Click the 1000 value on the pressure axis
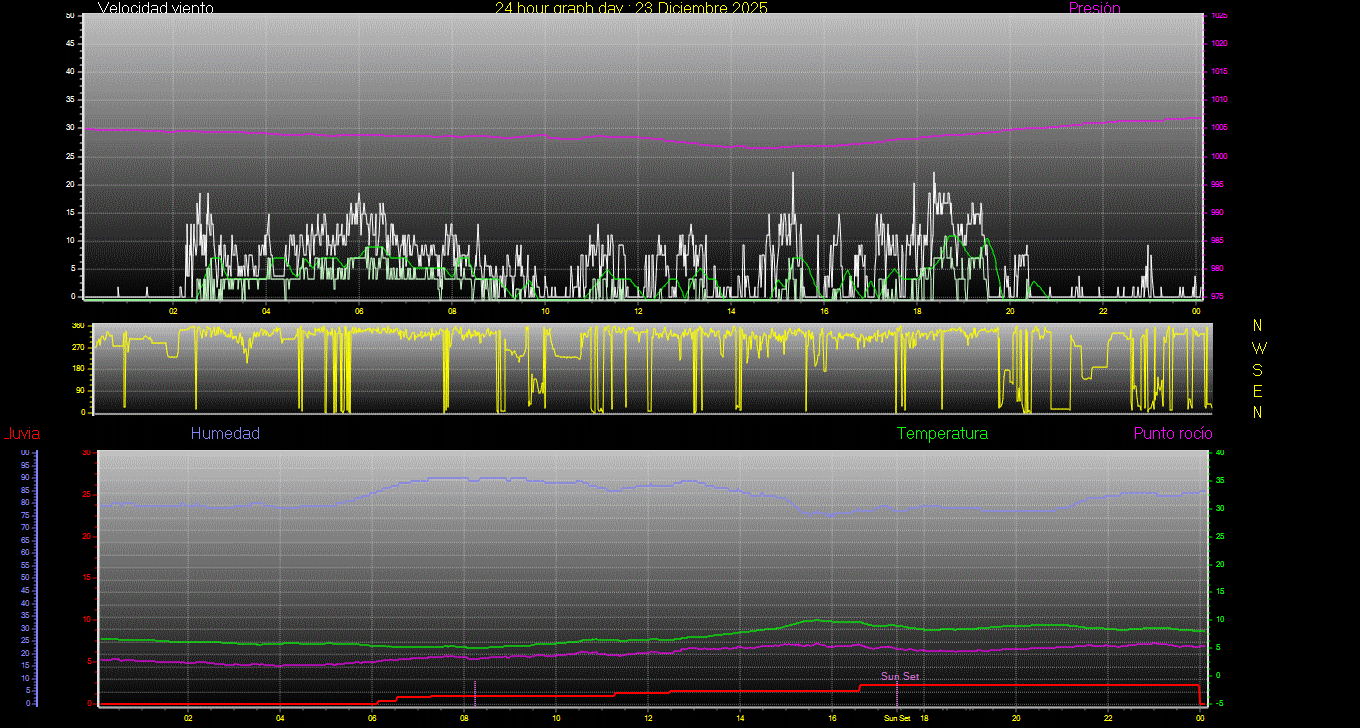This screenshot has width=1360, height=728. tap(1219, 157)
